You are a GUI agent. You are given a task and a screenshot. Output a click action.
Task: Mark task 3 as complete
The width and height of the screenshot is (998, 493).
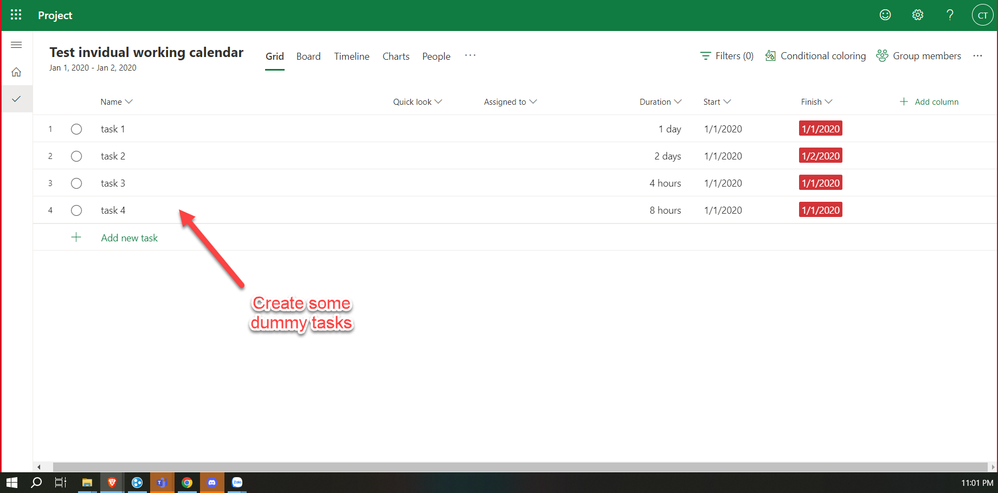click(x=76, y=183)
